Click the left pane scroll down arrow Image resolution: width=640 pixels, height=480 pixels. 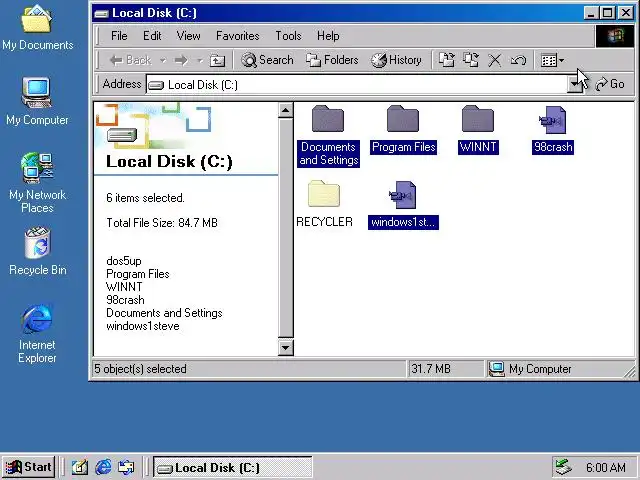pos(285,348)
